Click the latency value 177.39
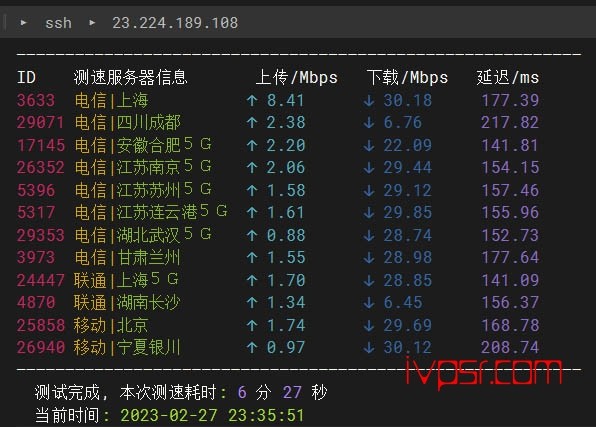This screenshot has height=427, width=596. (x=510, y=101)
